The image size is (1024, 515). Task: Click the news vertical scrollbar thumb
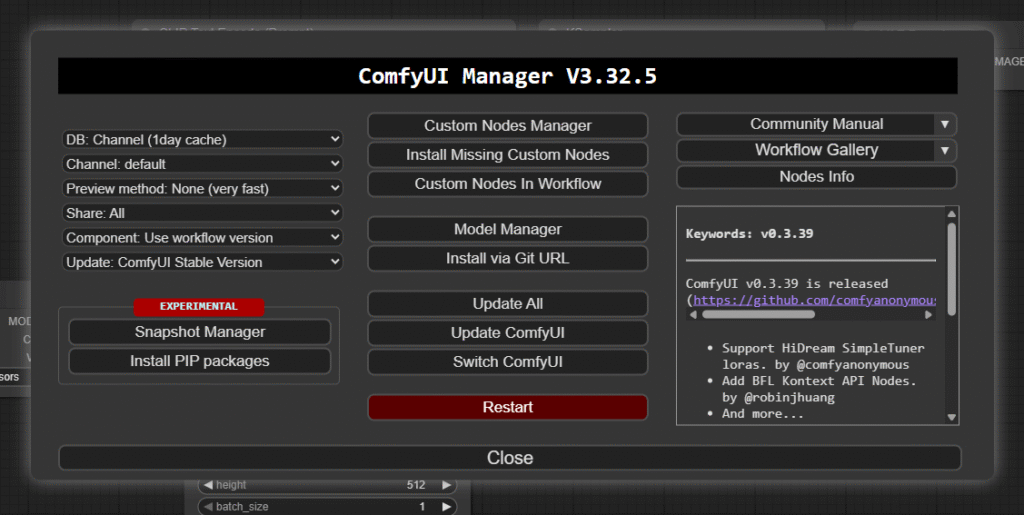[952, 270]
